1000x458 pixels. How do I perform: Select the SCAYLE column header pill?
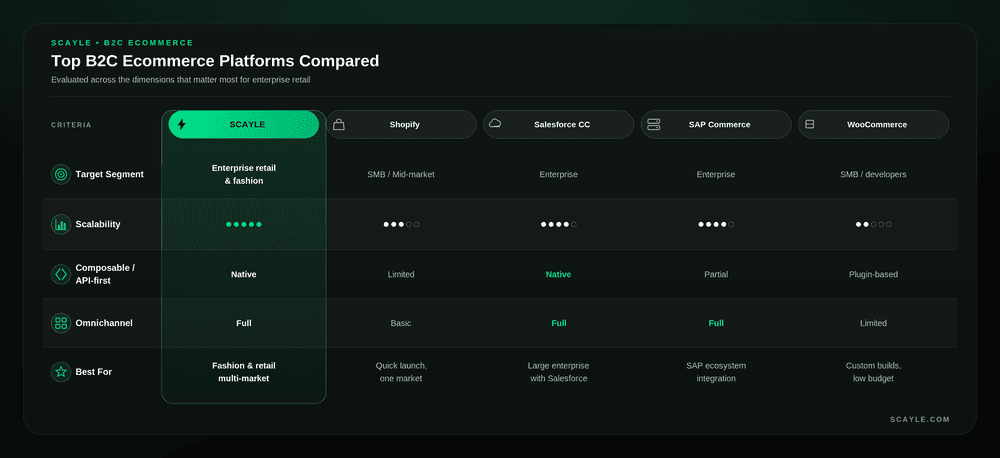click(244, 124)
